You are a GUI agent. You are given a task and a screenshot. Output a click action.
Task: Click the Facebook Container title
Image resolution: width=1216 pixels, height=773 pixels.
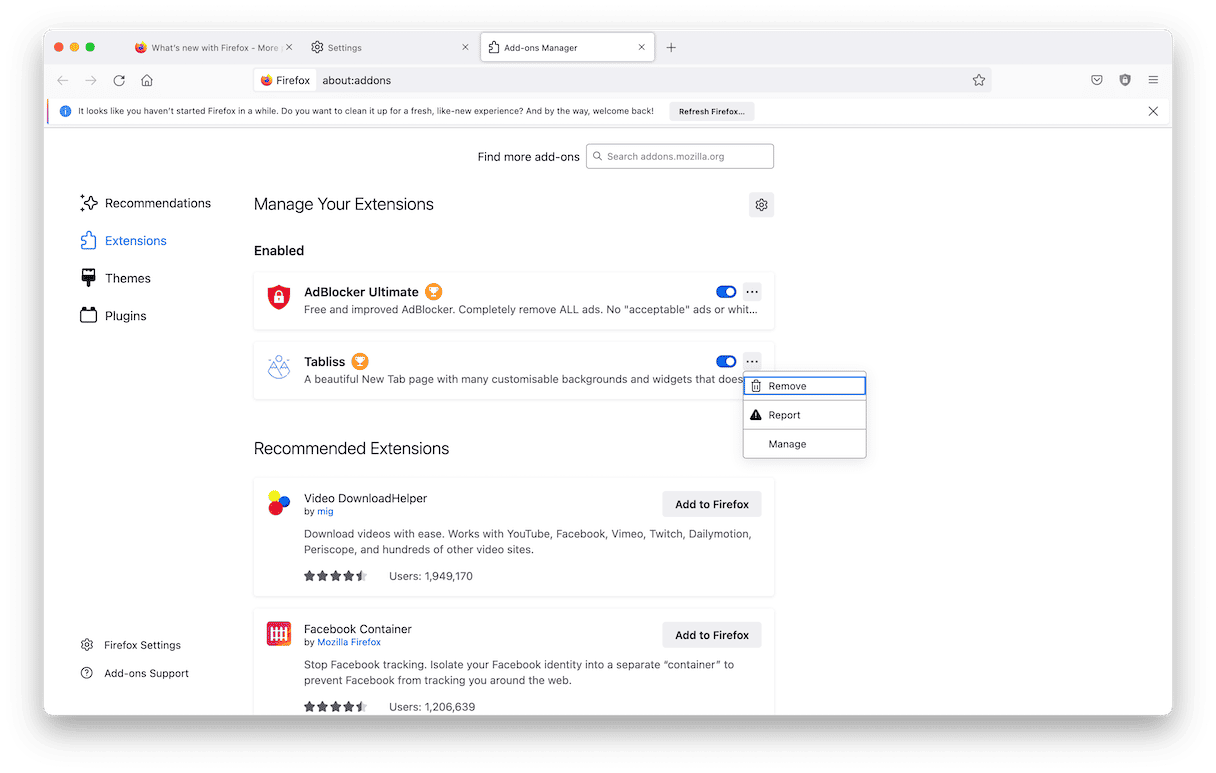pos(358,629)
